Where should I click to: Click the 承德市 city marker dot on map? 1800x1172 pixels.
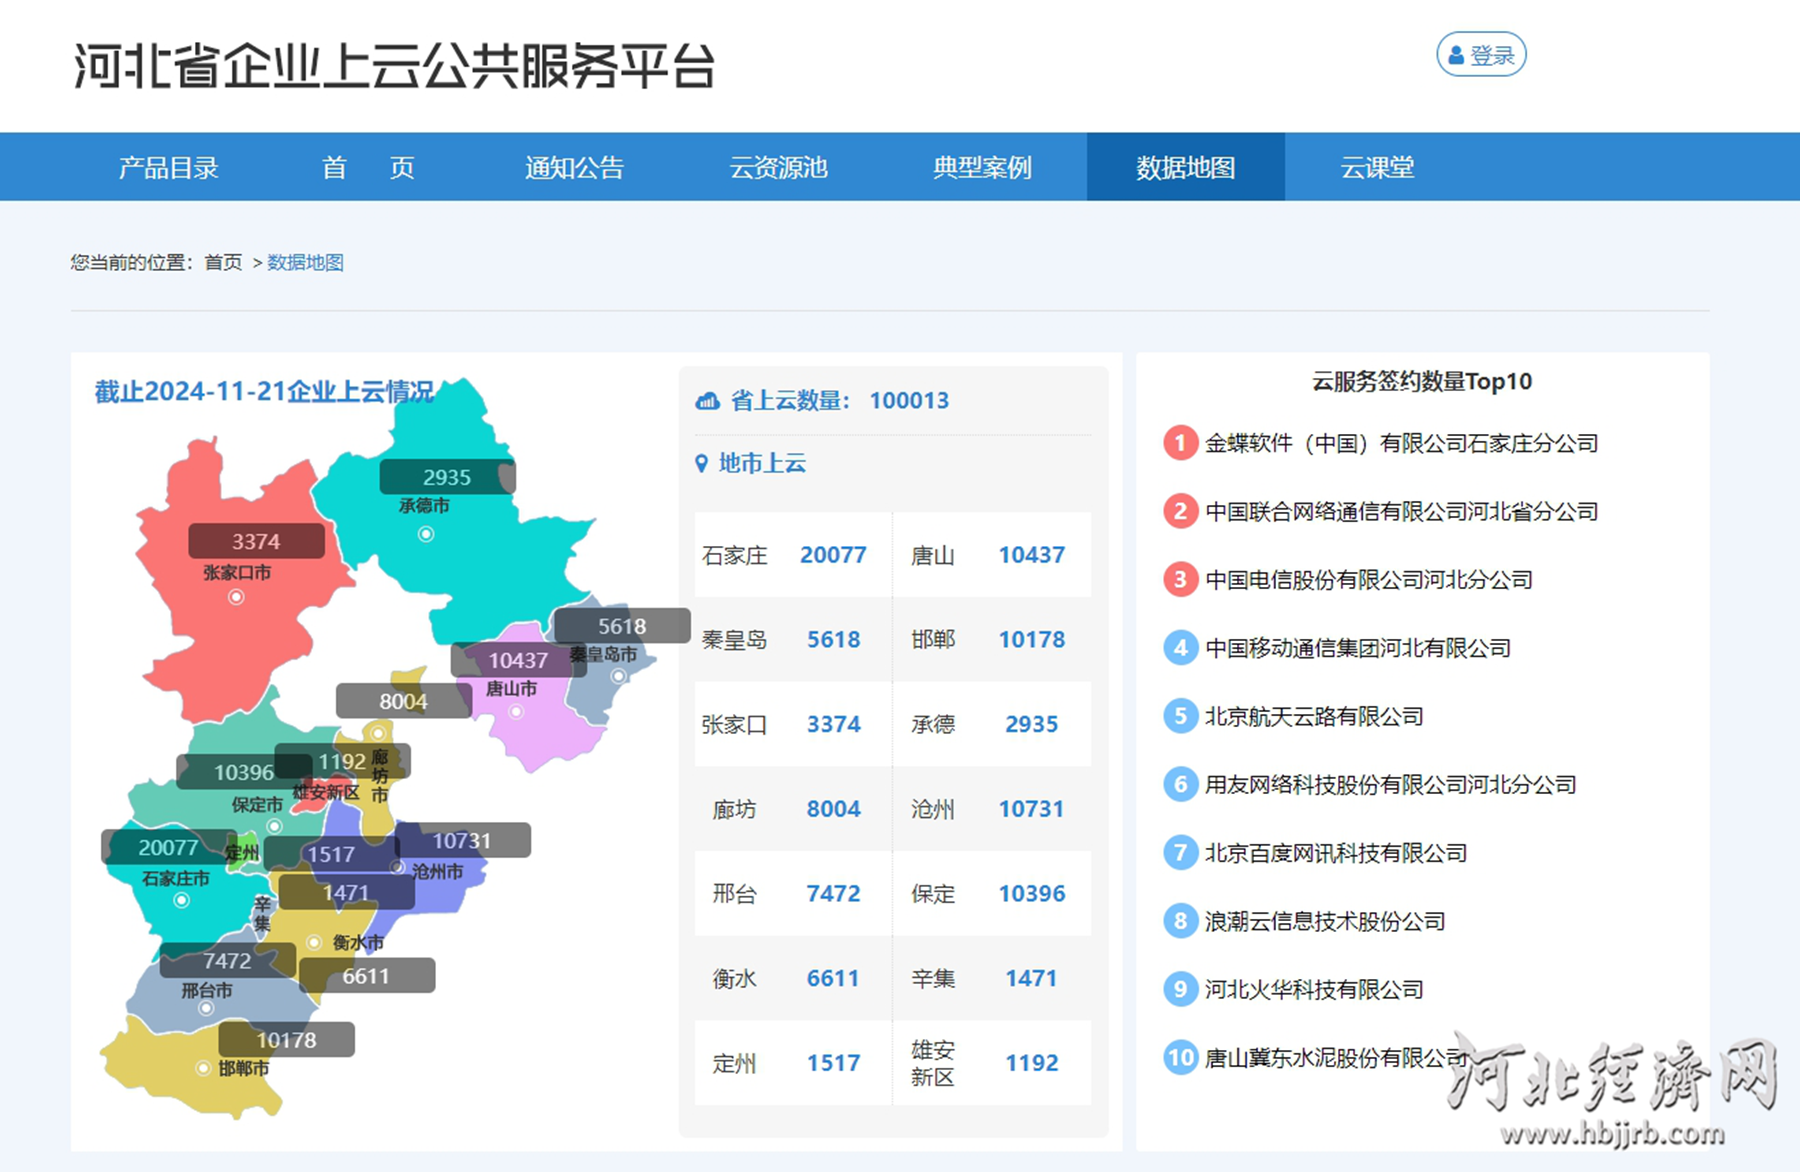426,534
